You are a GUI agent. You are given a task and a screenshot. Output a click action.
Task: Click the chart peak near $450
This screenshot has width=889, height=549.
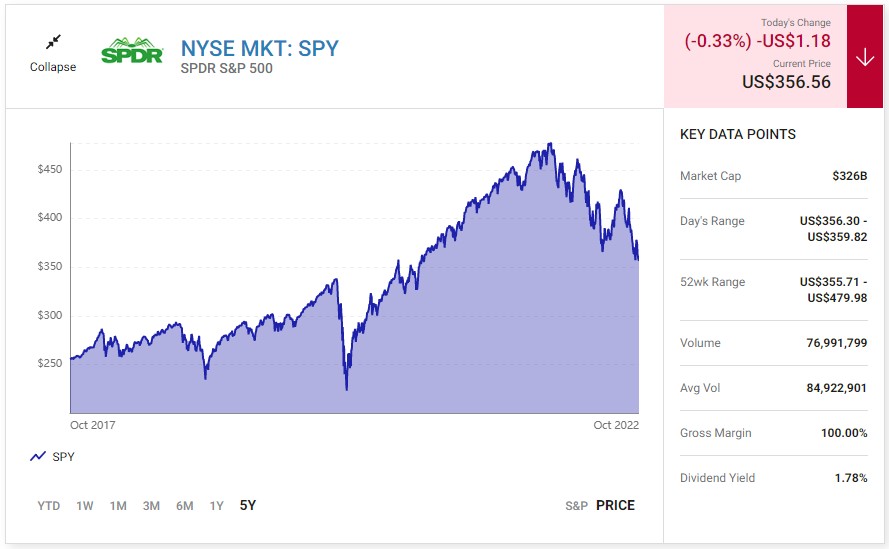pyautogui.click(x=549, y=144)
